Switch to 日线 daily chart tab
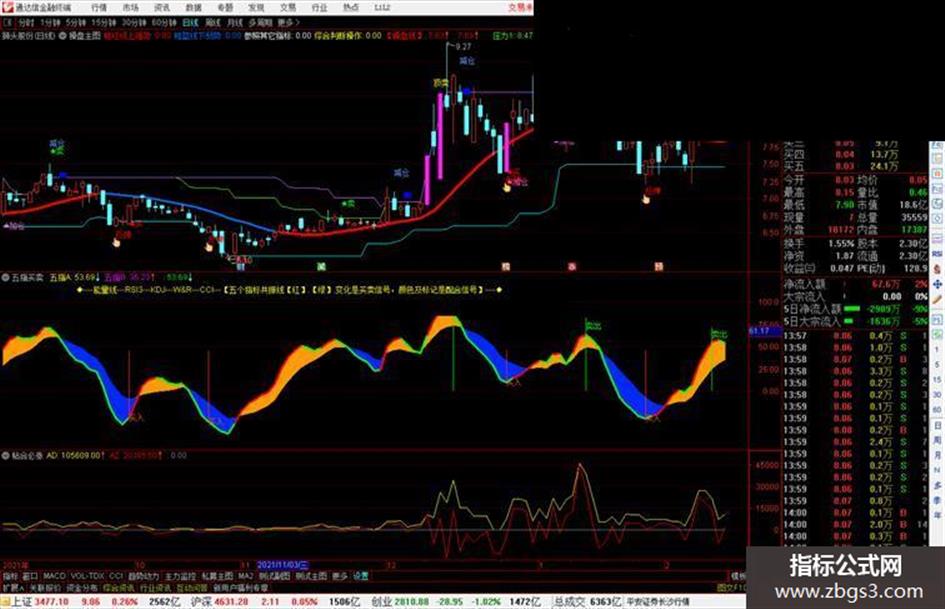 point(190,23)
